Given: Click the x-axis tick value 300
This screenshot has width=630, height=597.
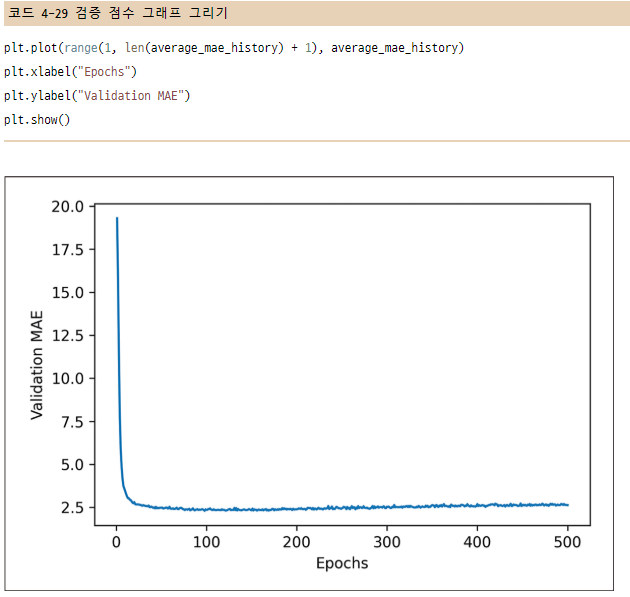Looking at the screenshot, I should tap(387, 542).
